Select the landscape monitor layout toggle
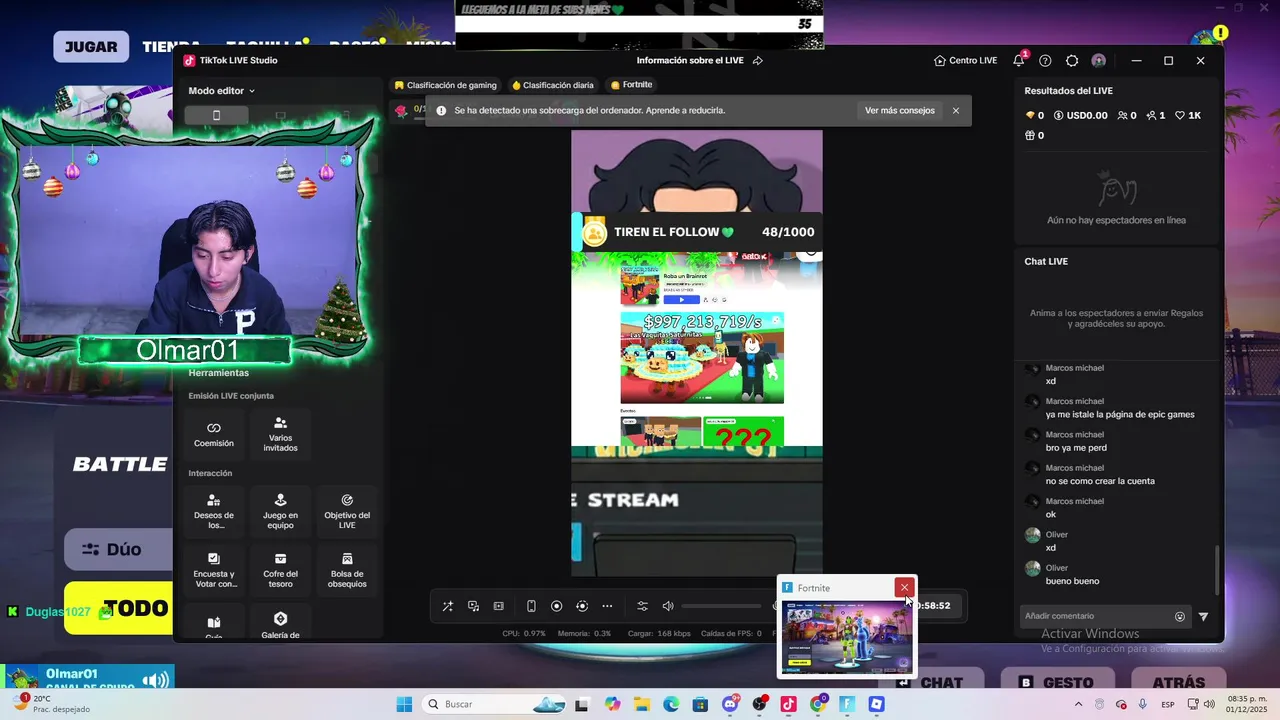 (280, 115)
